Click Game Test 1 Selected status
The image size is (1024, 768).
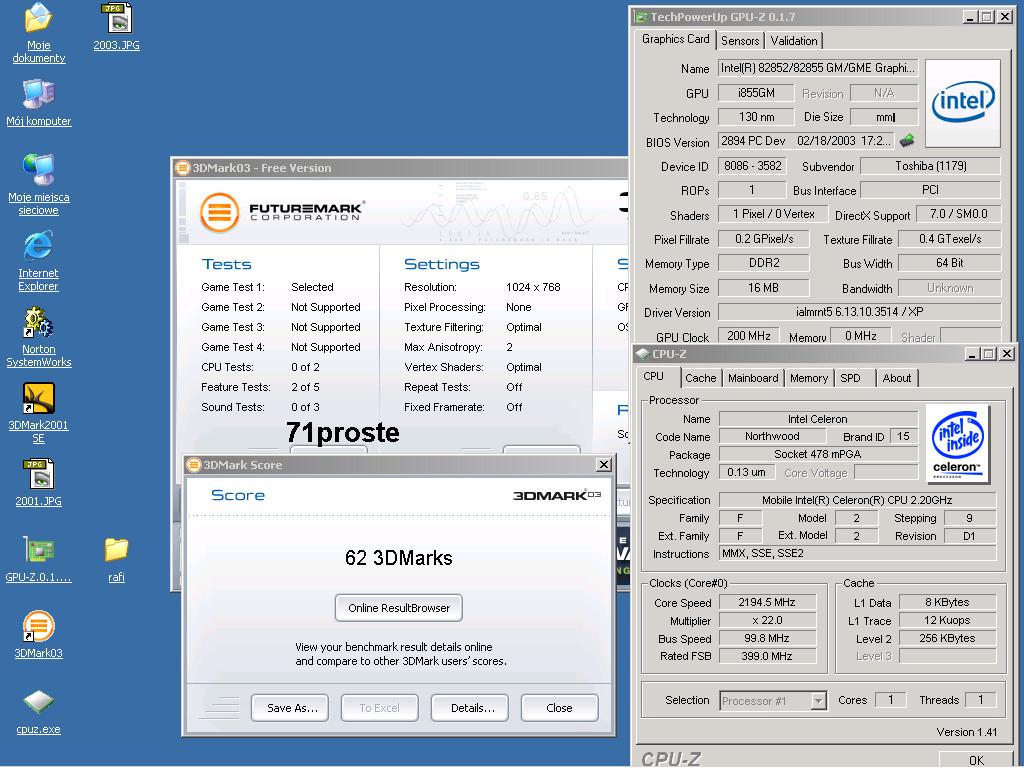(x=312, y=287)
